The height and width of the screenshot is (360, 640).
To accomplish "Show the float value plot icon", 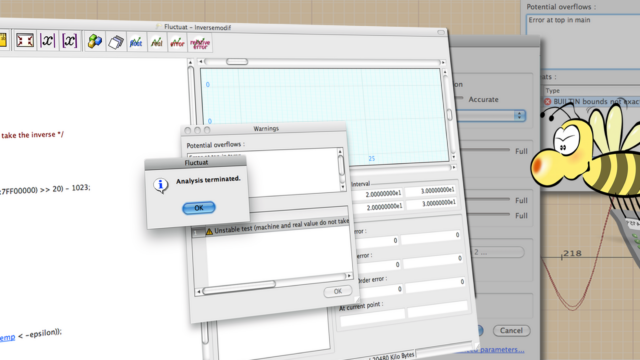I will tap(136, 42).
